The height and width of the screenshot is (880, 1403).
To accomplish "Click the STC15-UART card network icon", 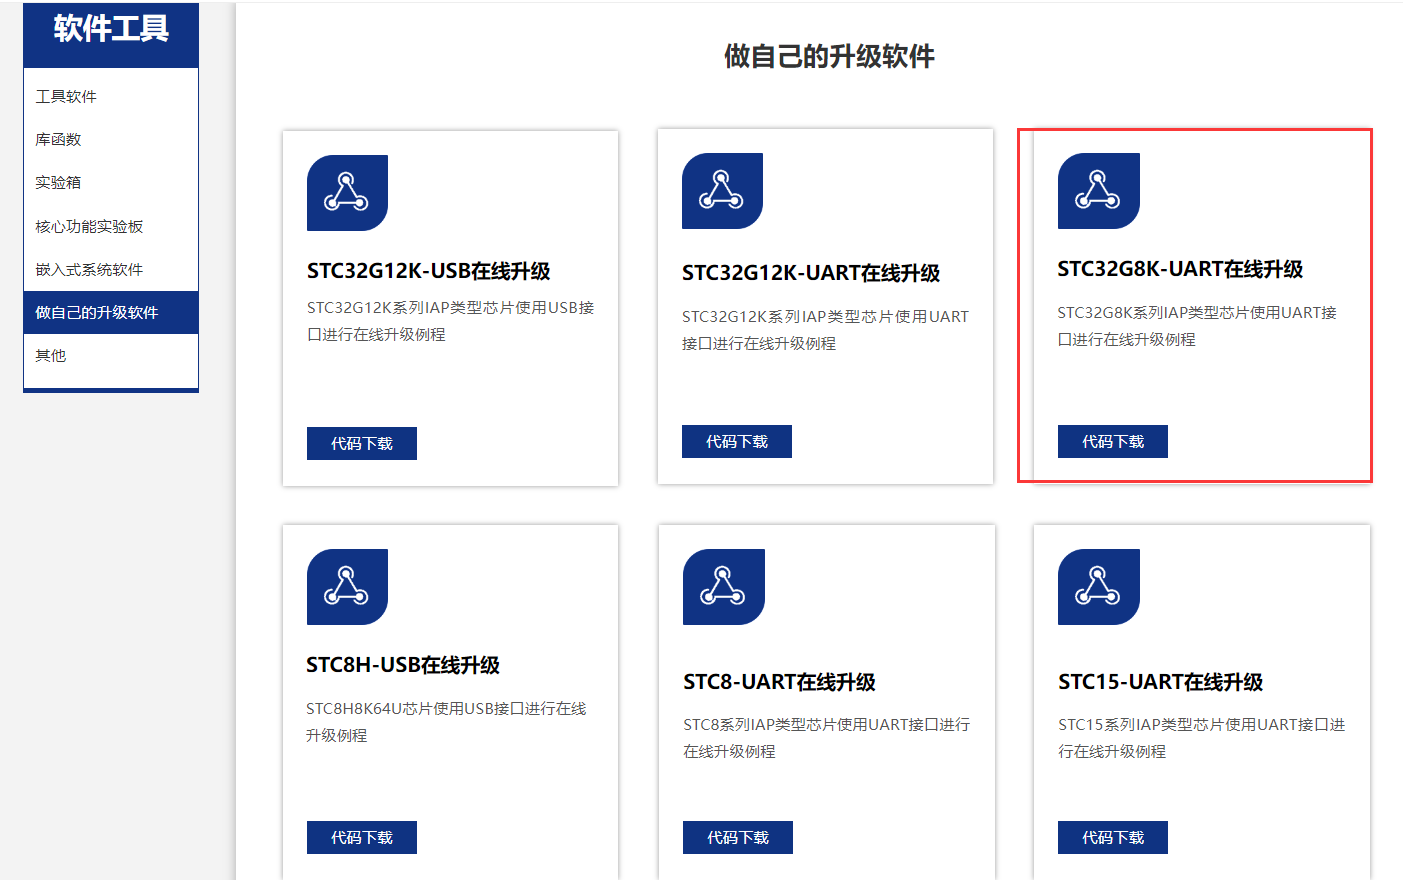I will pos(1098,587).
